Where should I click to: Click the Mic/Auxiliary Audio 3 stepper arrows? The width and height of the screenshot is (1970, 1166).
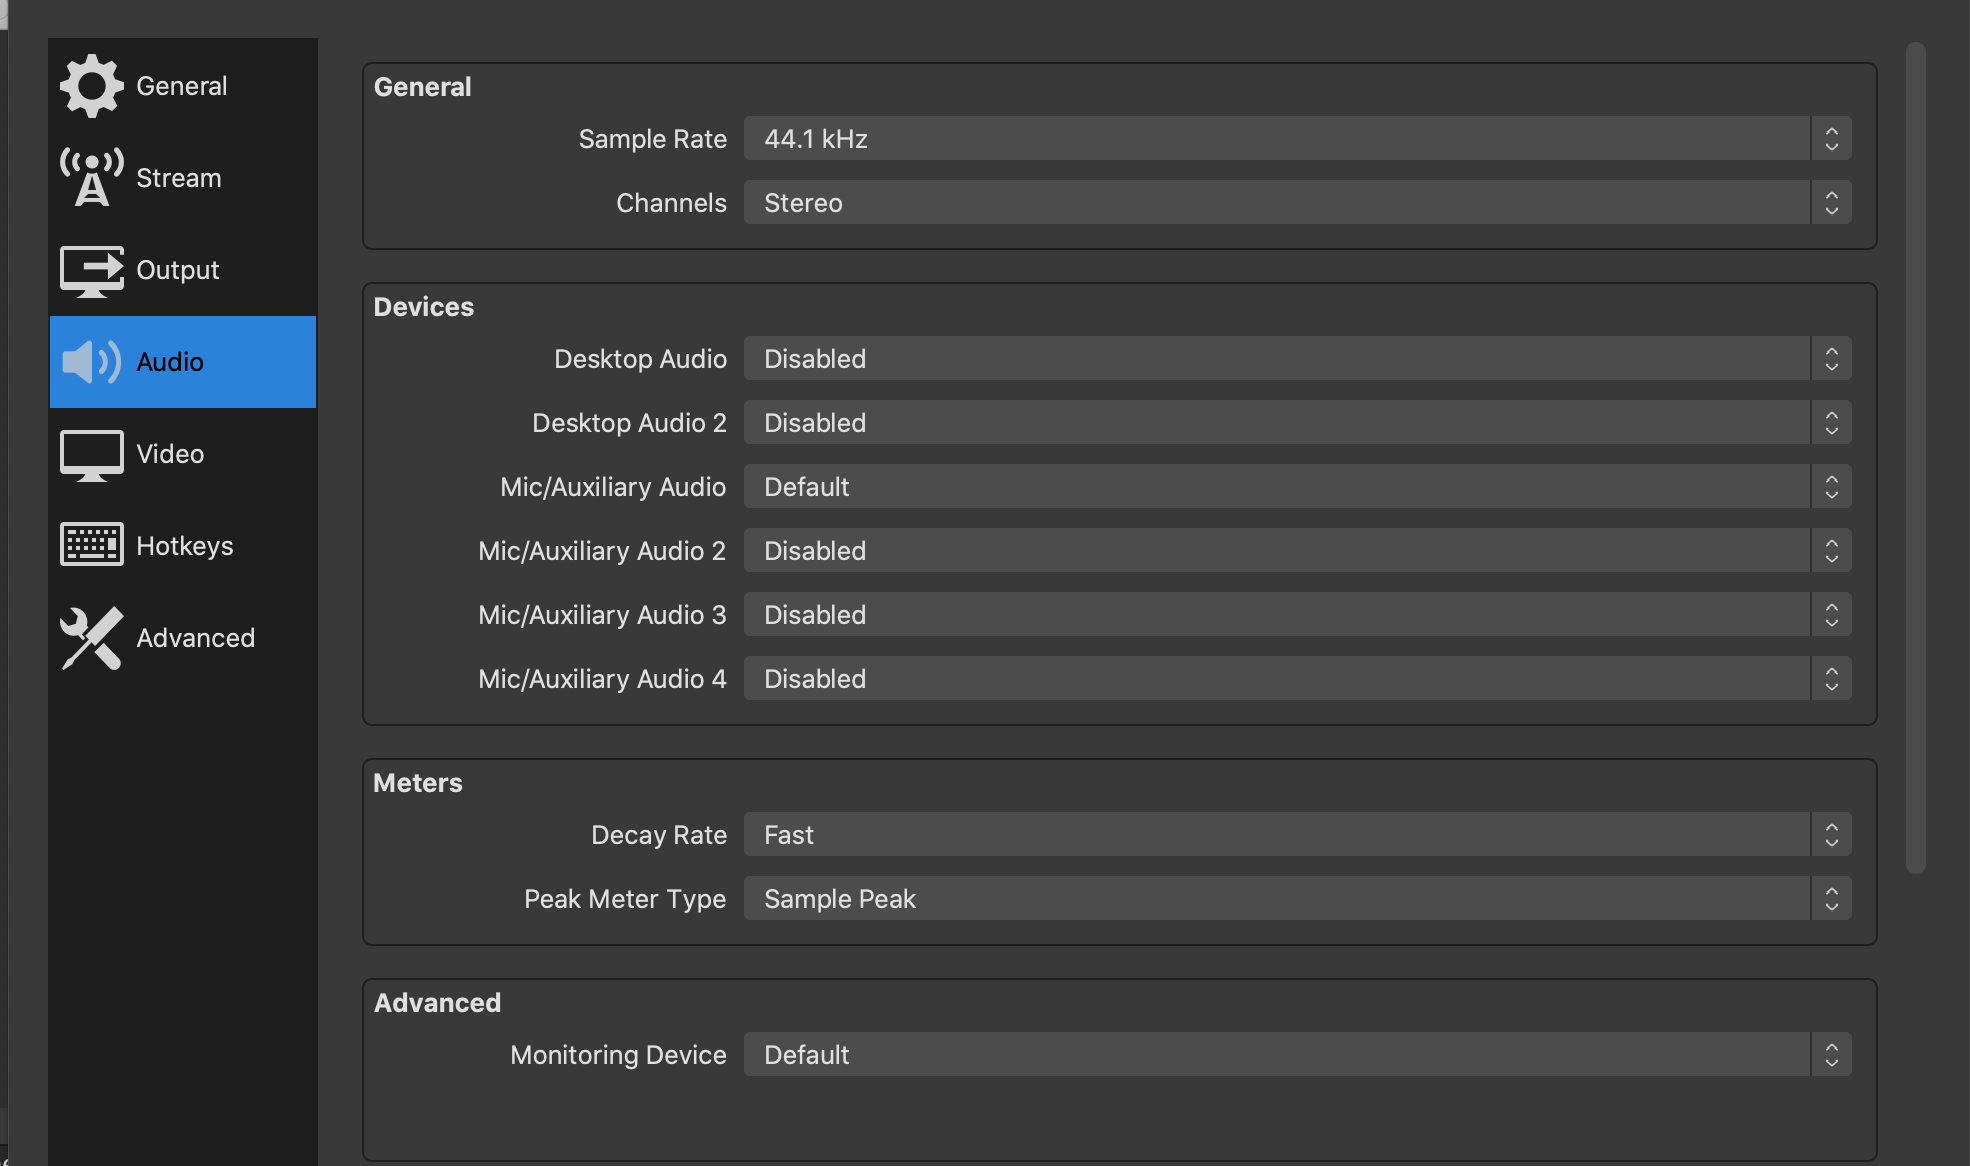pos(1831,615)
